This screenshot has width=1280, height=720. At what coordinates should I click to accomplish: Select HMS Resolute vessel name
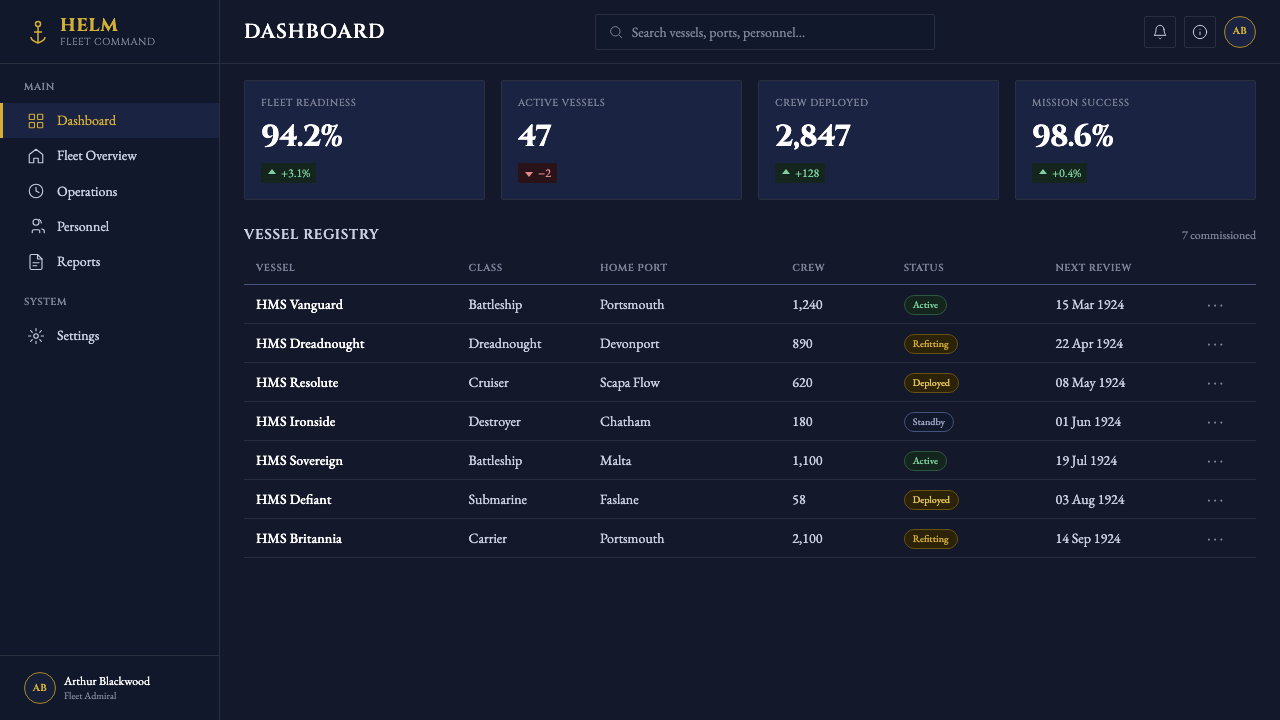[x=297, y=383]
